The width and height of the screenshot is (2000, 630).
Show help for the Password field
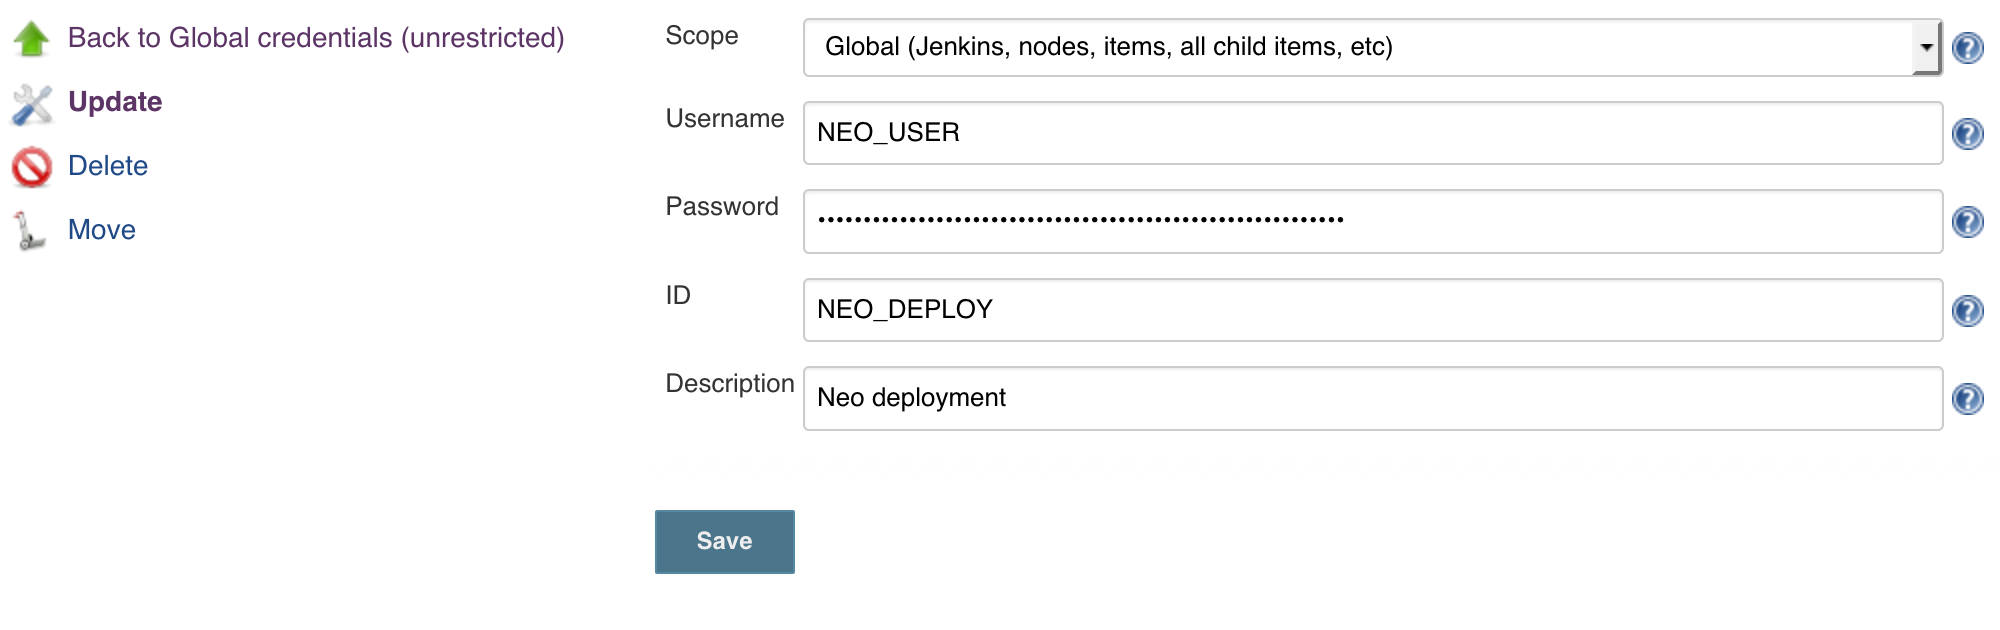[x=1968, y=221]
